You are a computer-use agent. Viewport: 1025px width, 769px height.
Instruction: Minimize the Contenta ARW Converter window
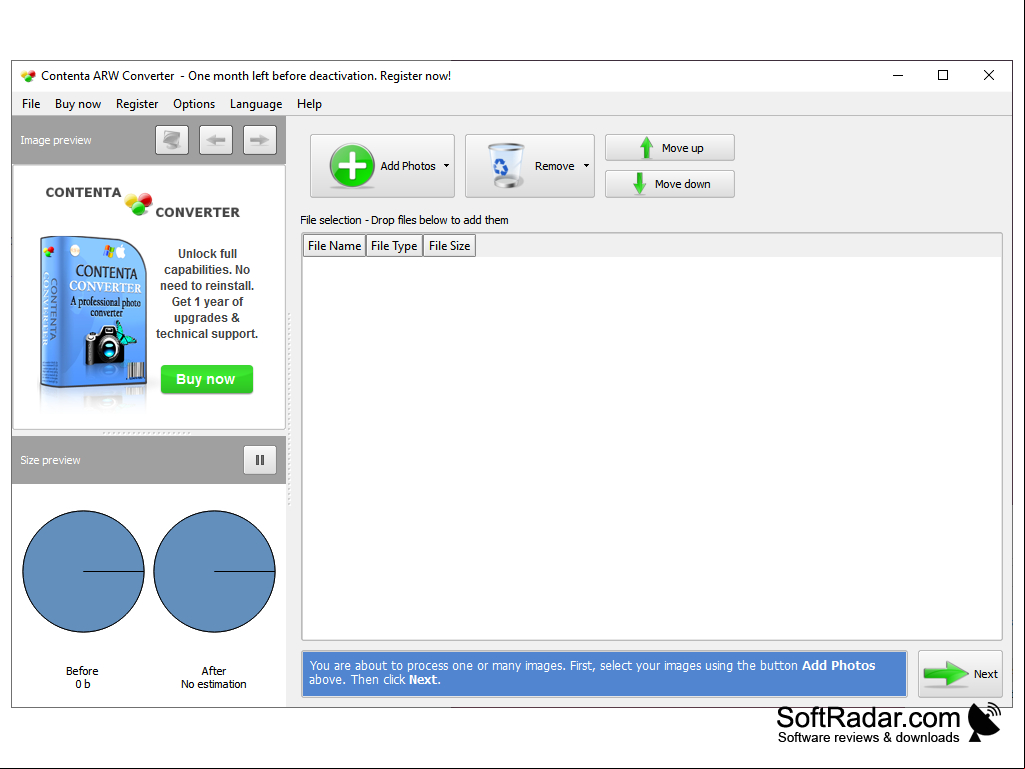(x=898, y=76)
